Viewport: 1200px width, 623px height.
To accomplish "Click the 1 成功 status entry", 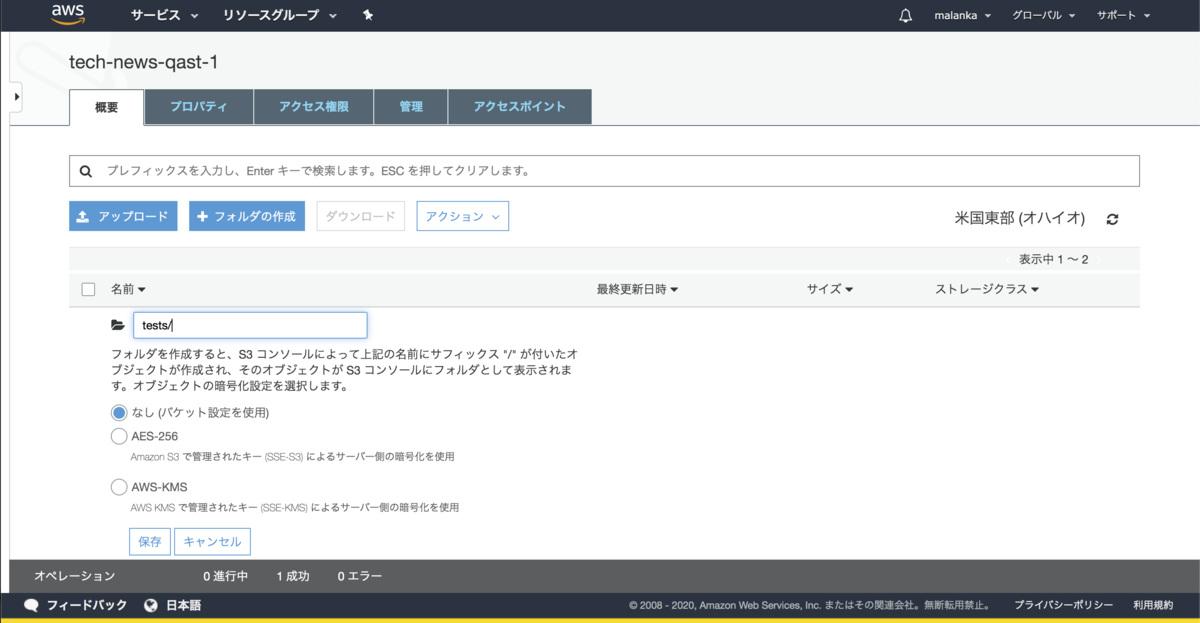I will pos(292,576).
